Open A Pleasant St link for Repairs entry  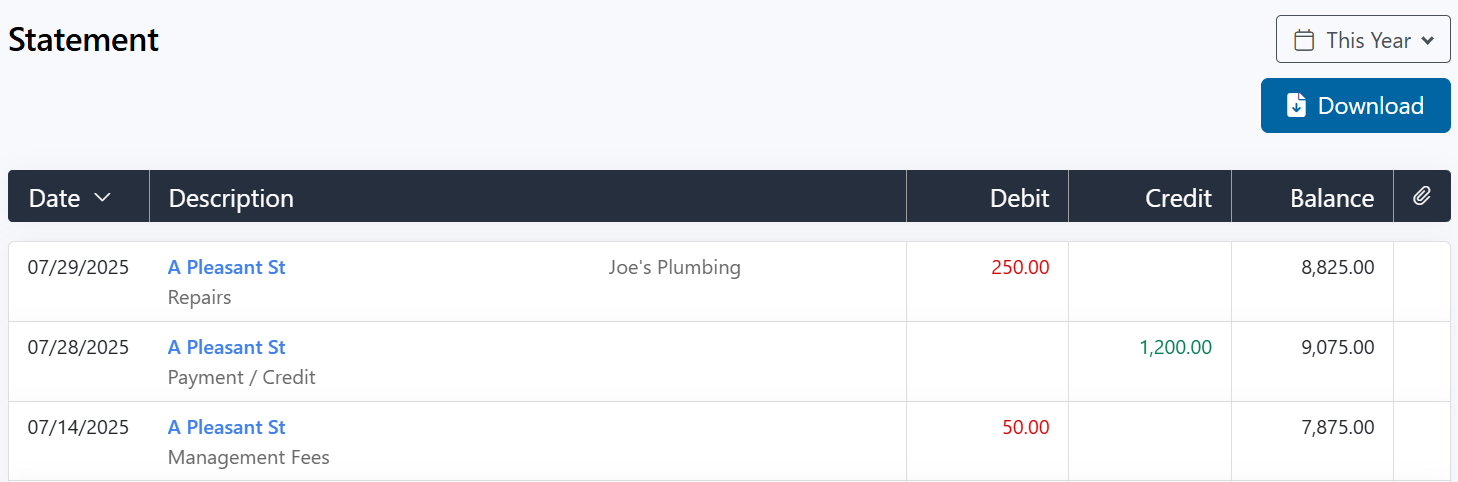pos(227,267)
